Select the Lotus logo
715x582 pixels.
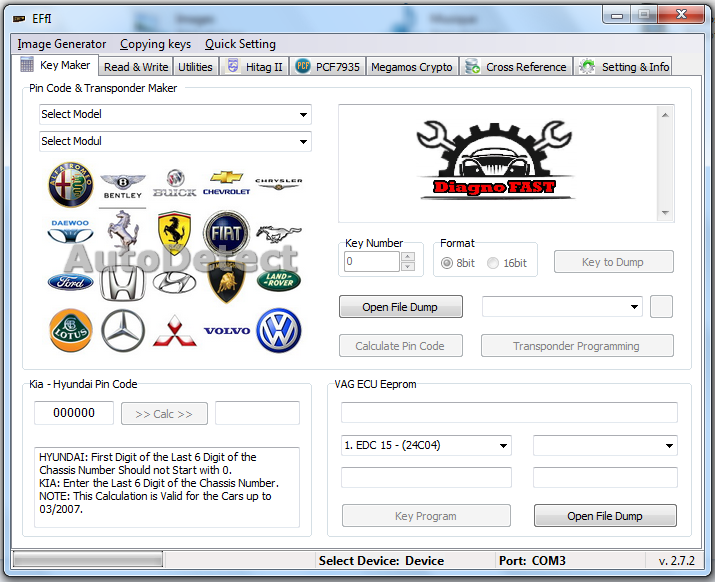(x=71, y=330)
